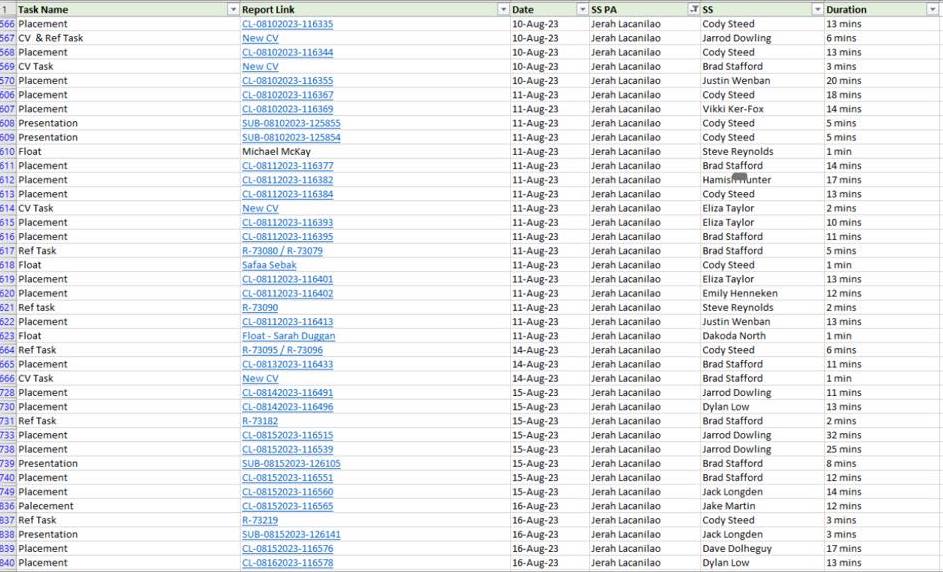Image resolution: width=943 pixels, height=572 pixels.
Task: Open report link CL-08112023-116377
Action: pyautogui.click(x=287, y=166)
